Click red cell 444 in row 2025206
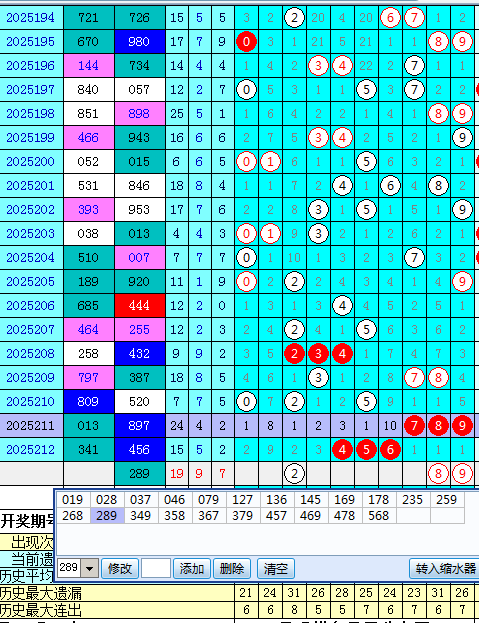Viewport: 479px width, 623px height. (x=139, y=306)
